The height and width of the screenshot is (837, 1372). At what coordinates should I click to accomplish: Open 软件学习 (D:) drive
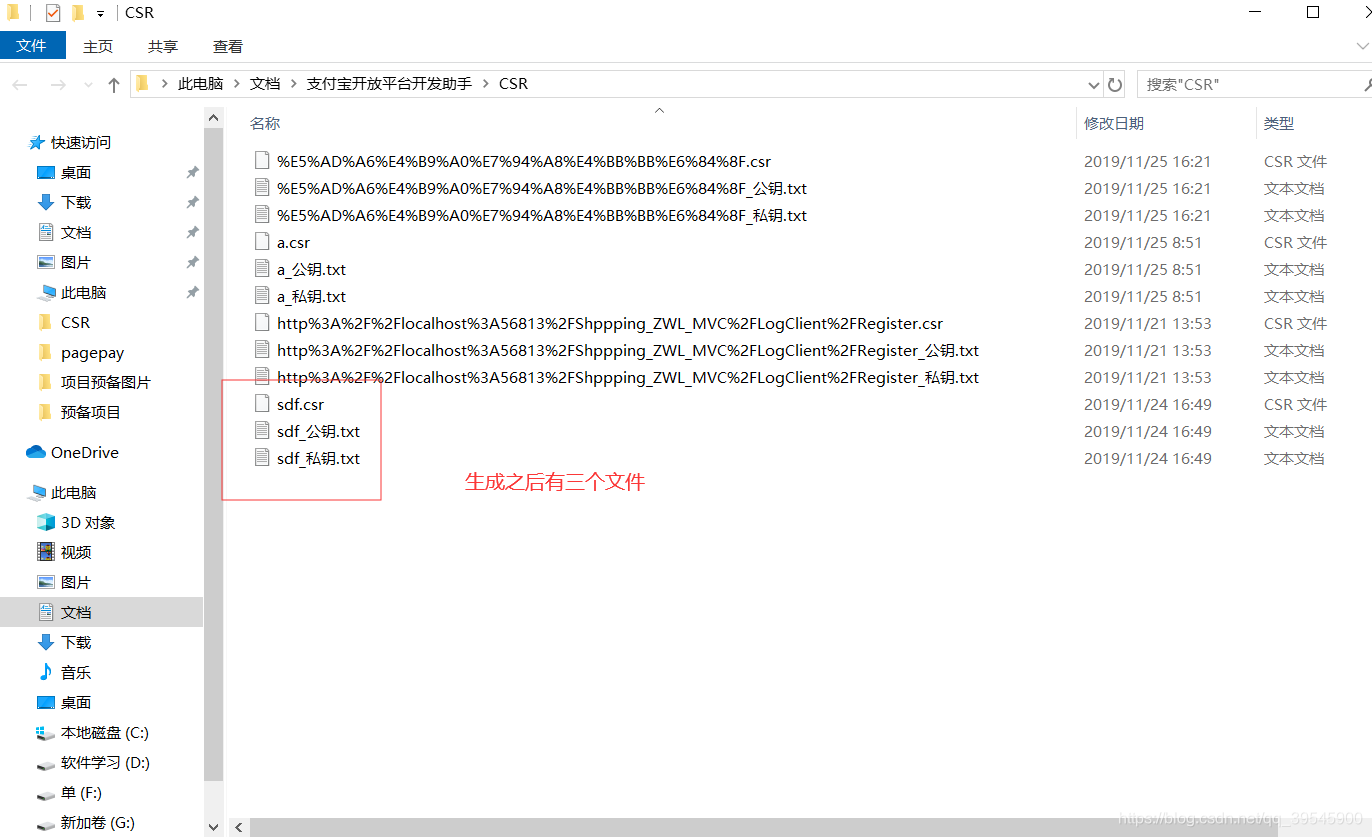pyautogui.click(x=105, y=763)
